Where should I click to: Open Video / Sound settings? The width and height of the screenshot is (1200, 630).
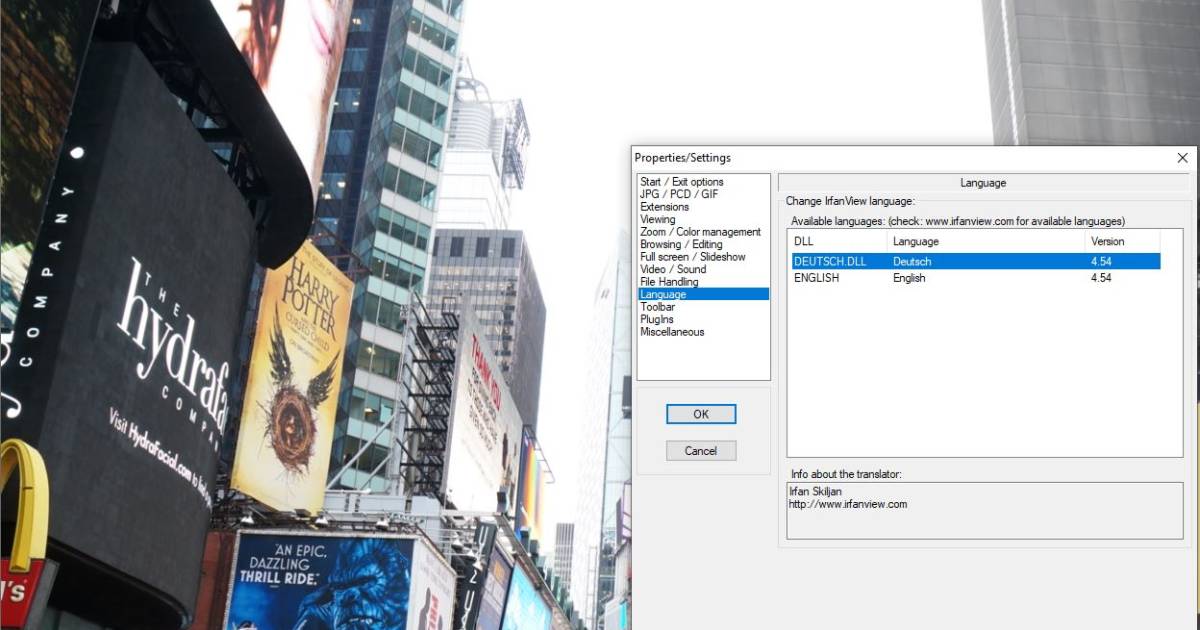pyautogui.click(x=673, y=269)
